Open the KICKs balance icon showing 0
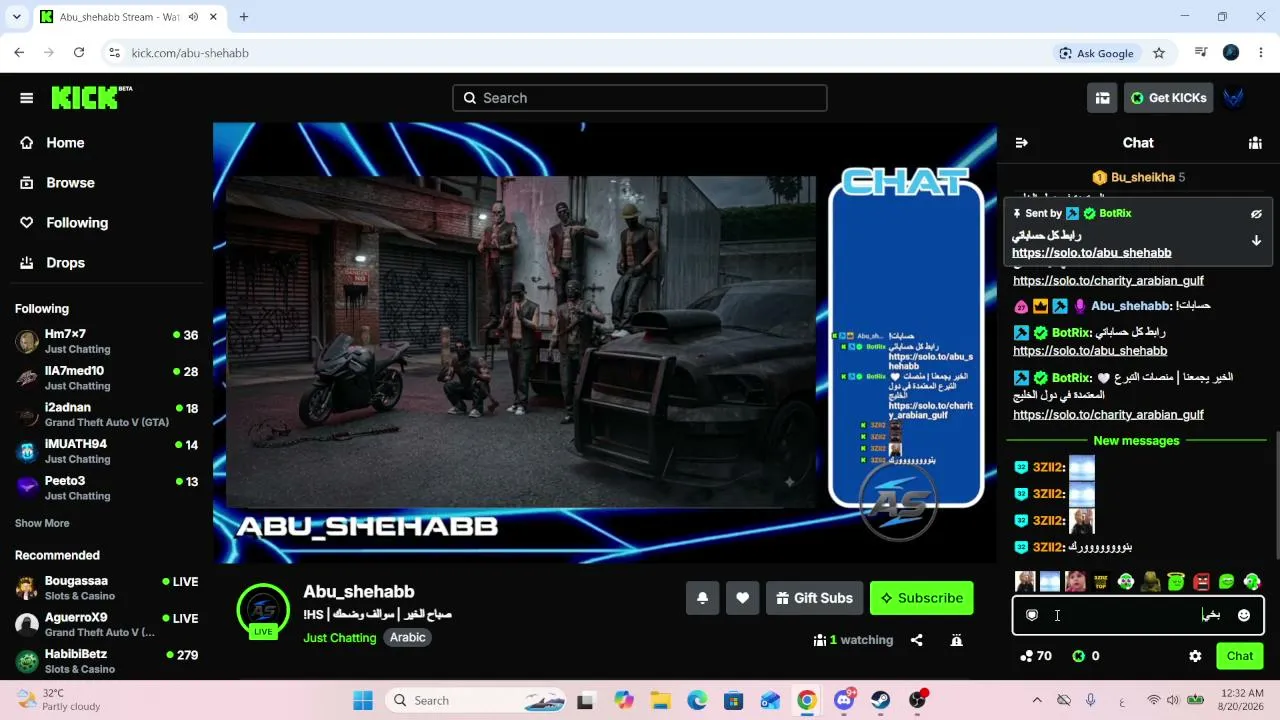 (1086, 656)
